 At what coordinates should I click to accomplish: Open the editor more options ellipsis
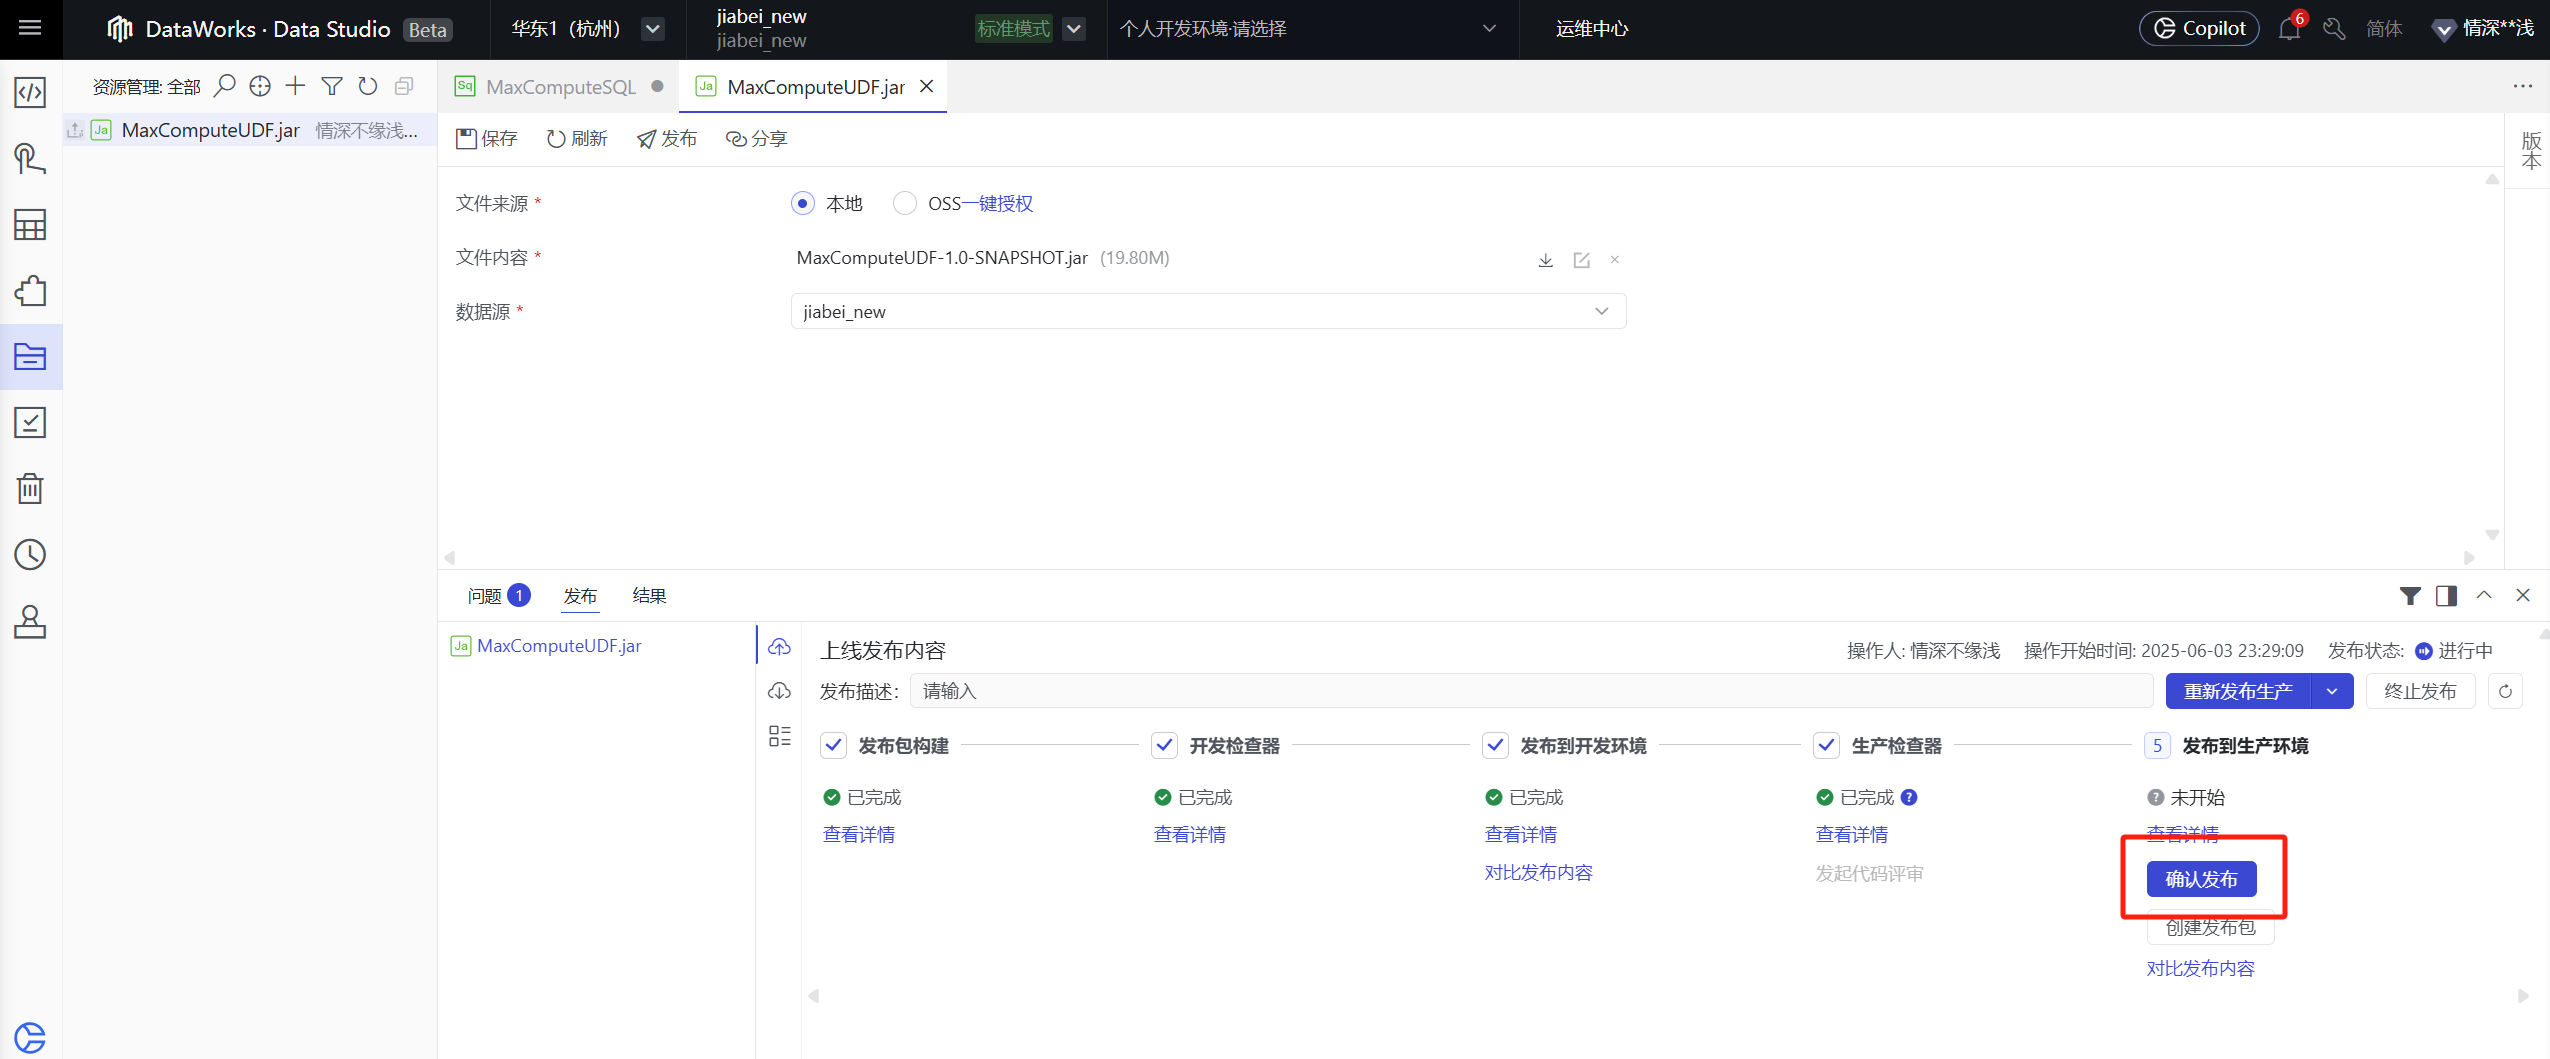click(x=2523, y=86)
